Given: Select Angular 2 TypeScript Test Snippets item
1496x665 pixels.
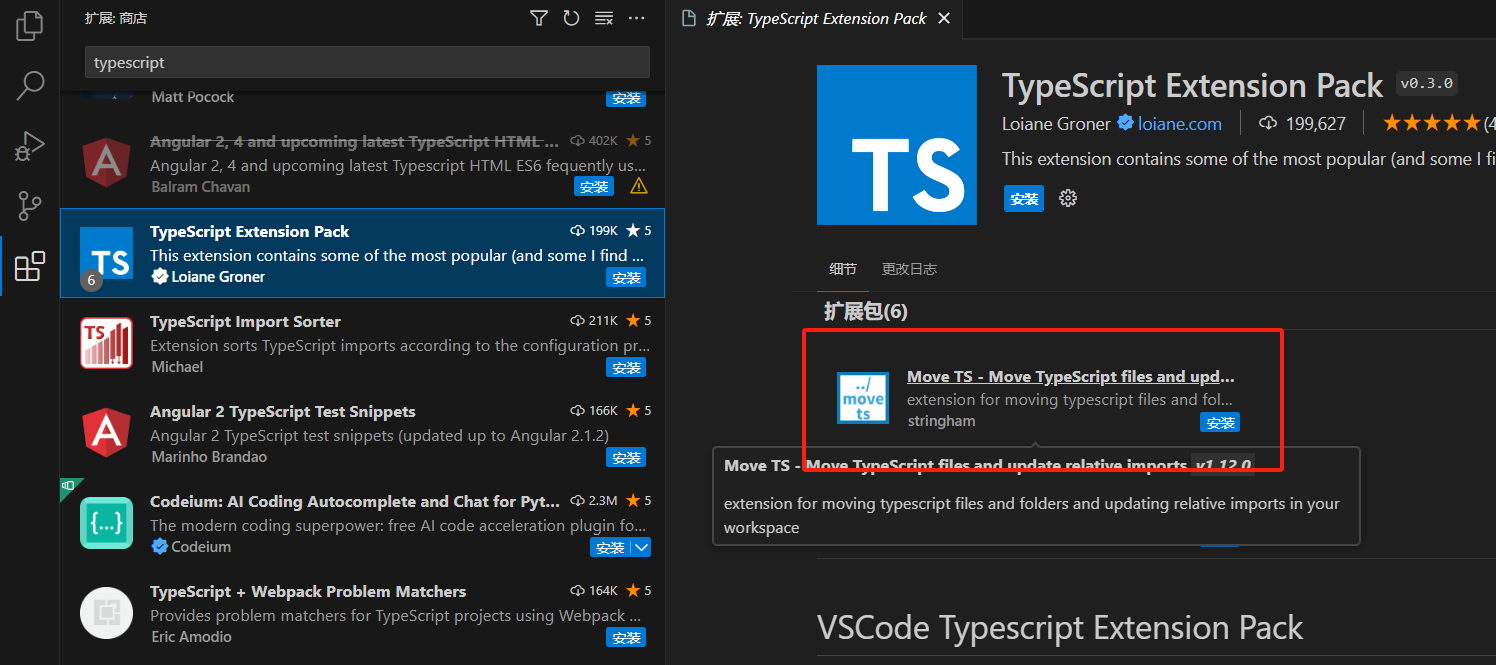Looking at the screenshot, I should 362,433.
